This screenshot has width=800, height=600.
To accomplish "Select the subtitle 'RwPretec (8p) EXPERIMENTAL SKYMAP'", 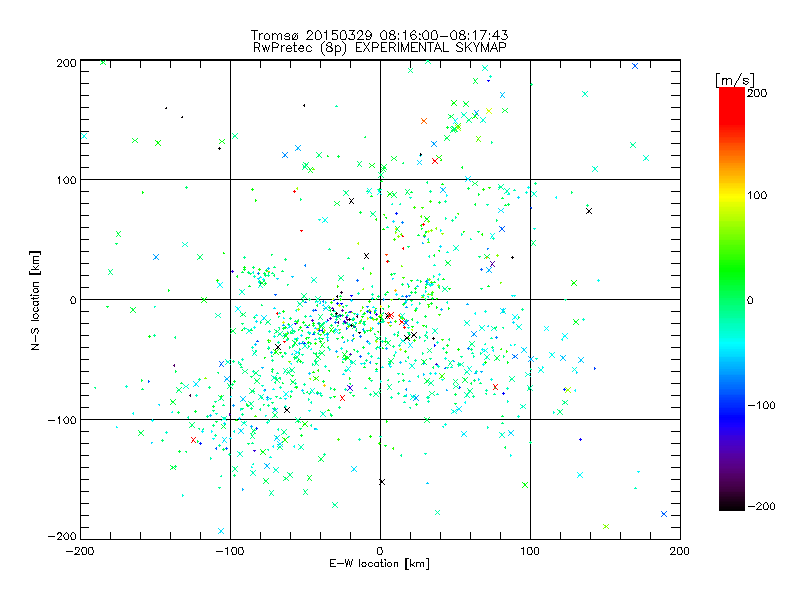I will (x=380, y=48).
